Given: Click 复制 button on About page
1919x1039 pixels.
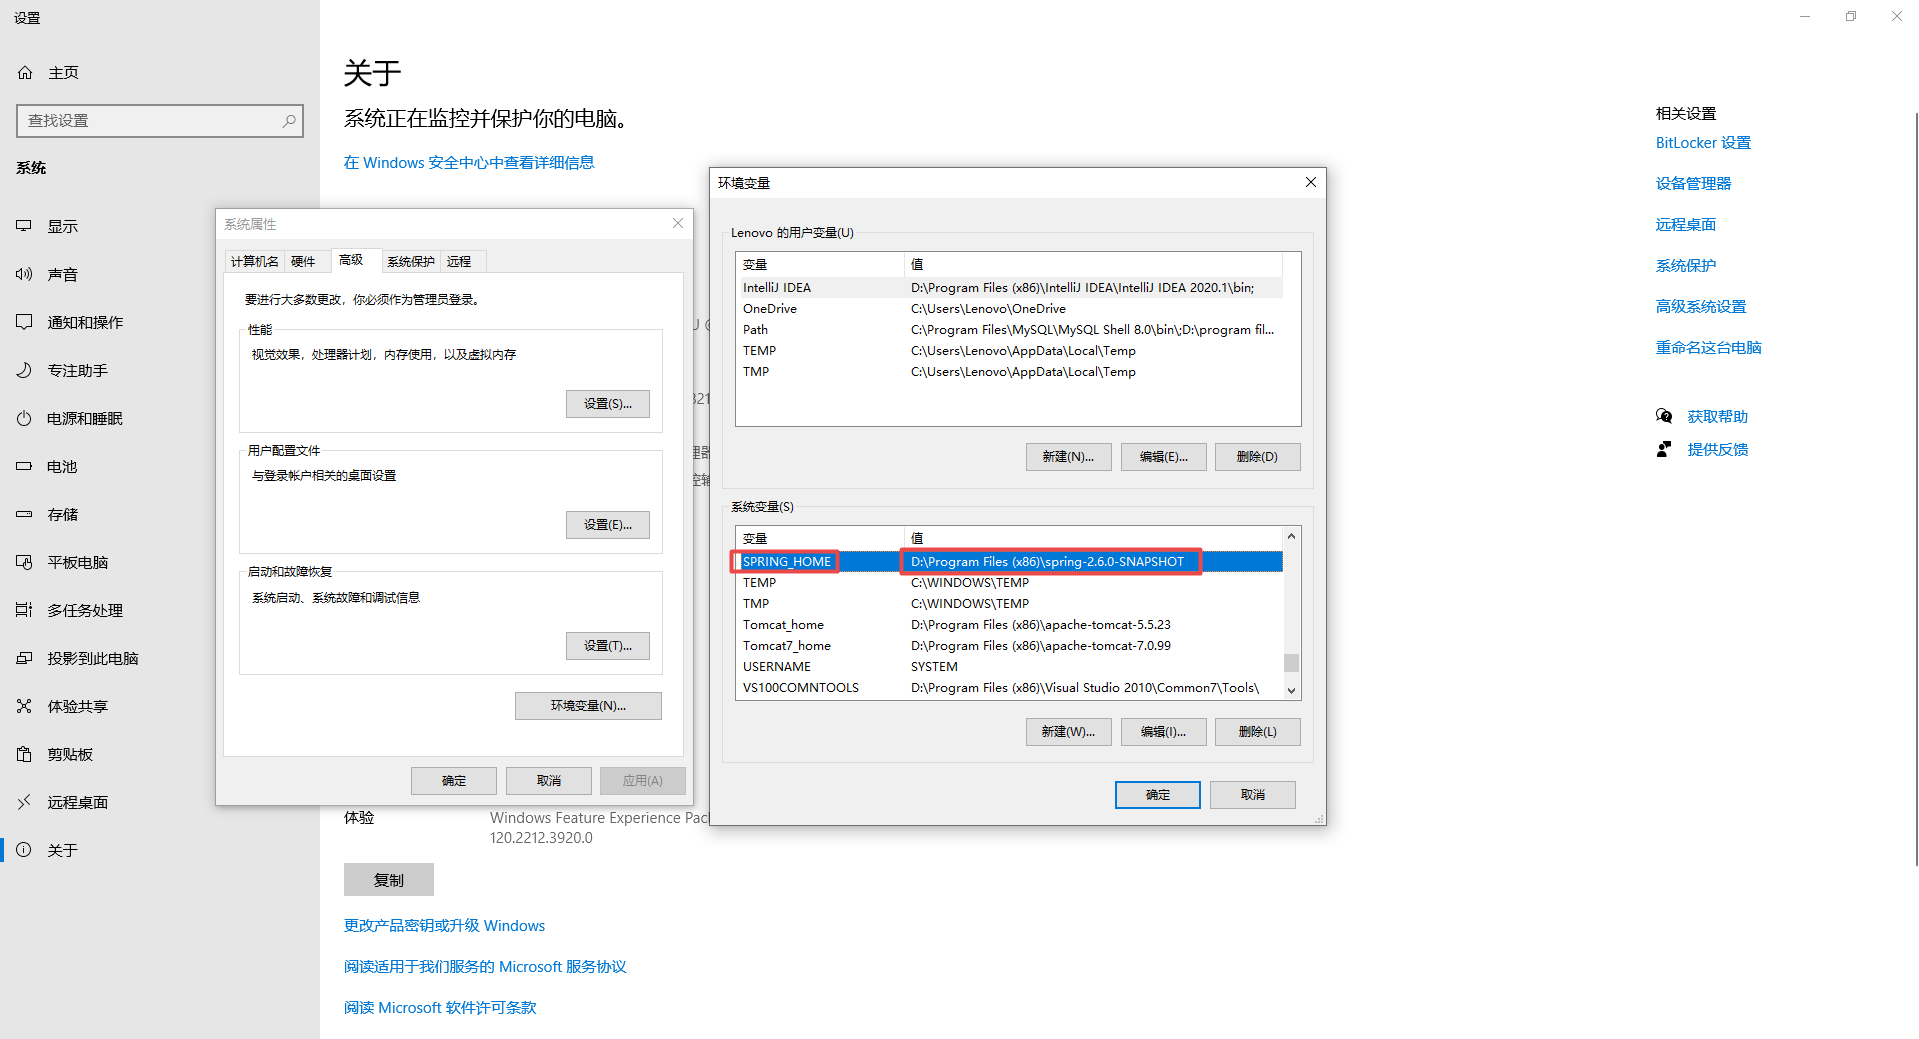Looking at the screenshot, I should click(389, 880).
